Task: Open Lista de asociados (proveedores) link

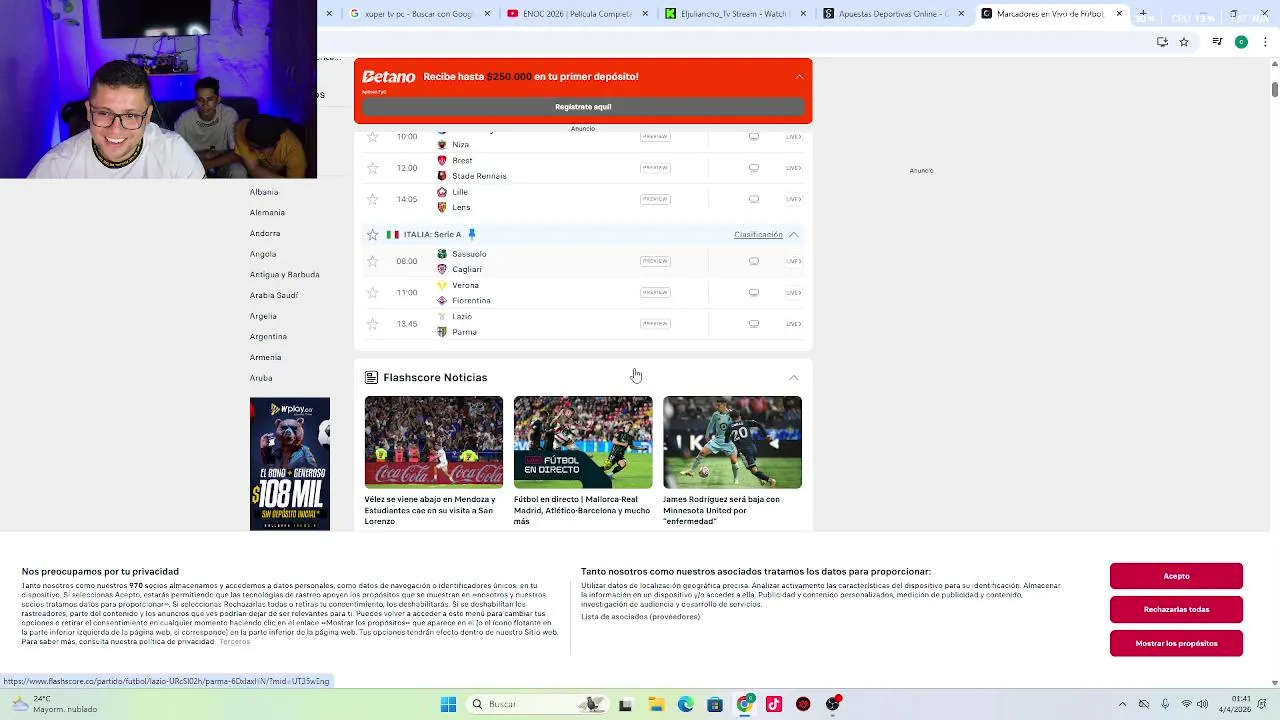Action: tap(640, 617)
